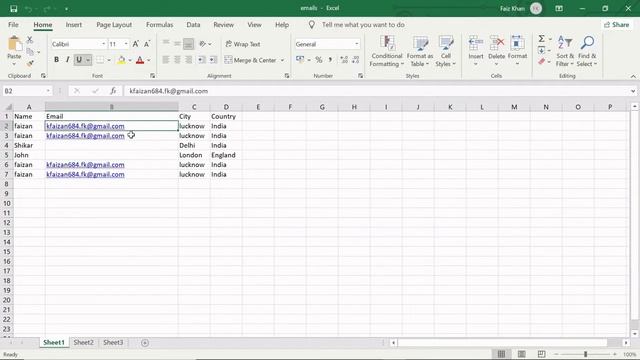640x360 pixels.
Task: Toggle Underline formatting
Action: (x=79, y=60)
